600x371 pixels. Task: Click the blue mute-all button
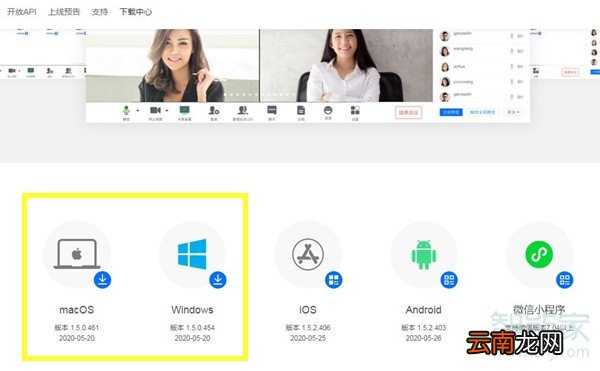coord(451,112)
